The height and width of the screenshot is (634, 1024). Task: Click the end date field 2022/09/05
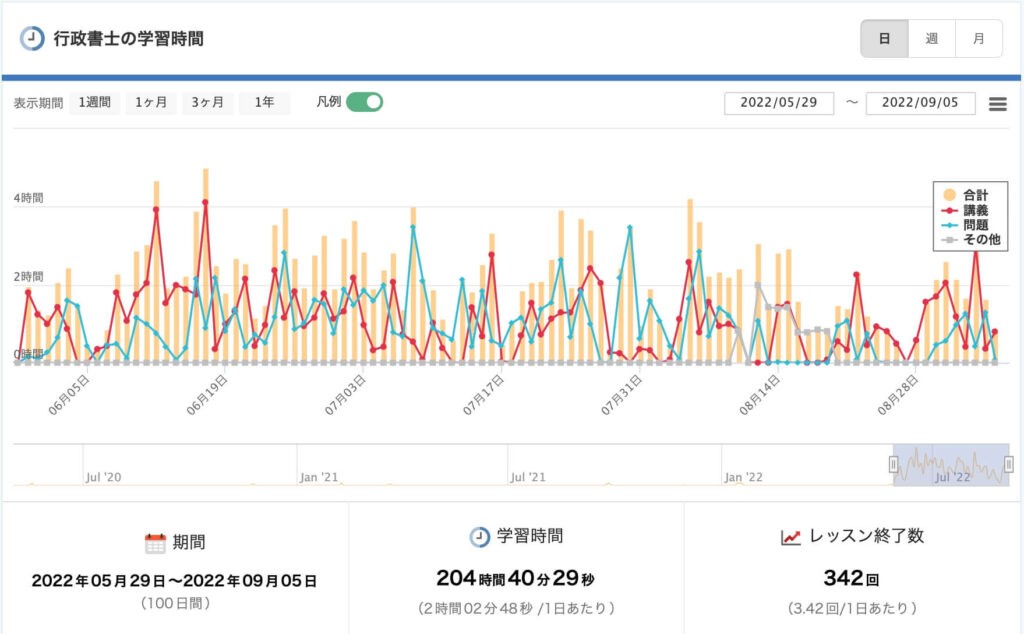coord(920,103)
